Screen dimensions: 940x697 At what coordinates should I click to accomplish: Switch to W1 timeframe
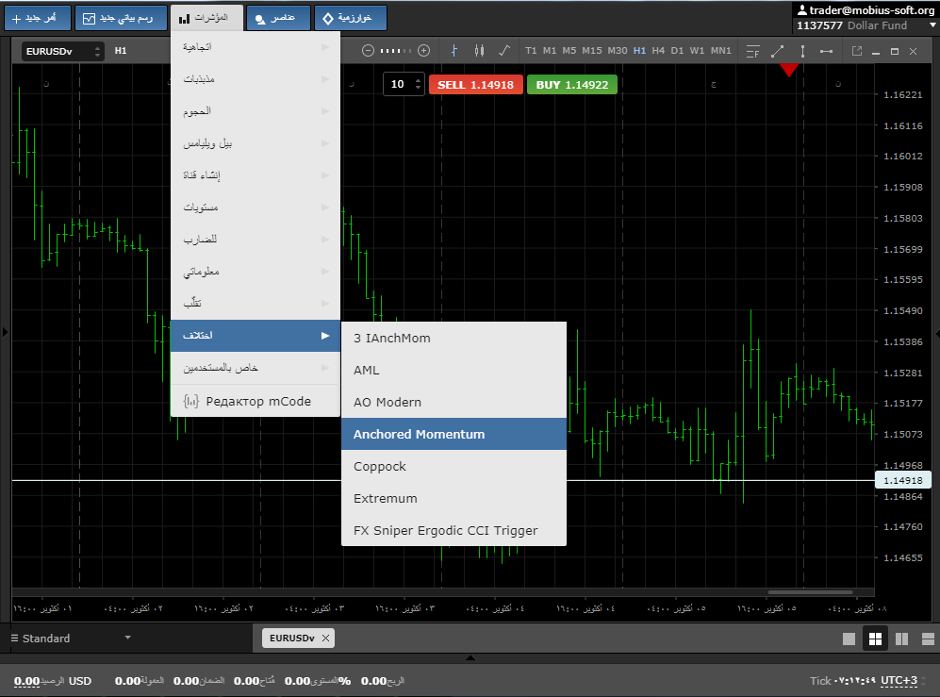tap(697, 51)
